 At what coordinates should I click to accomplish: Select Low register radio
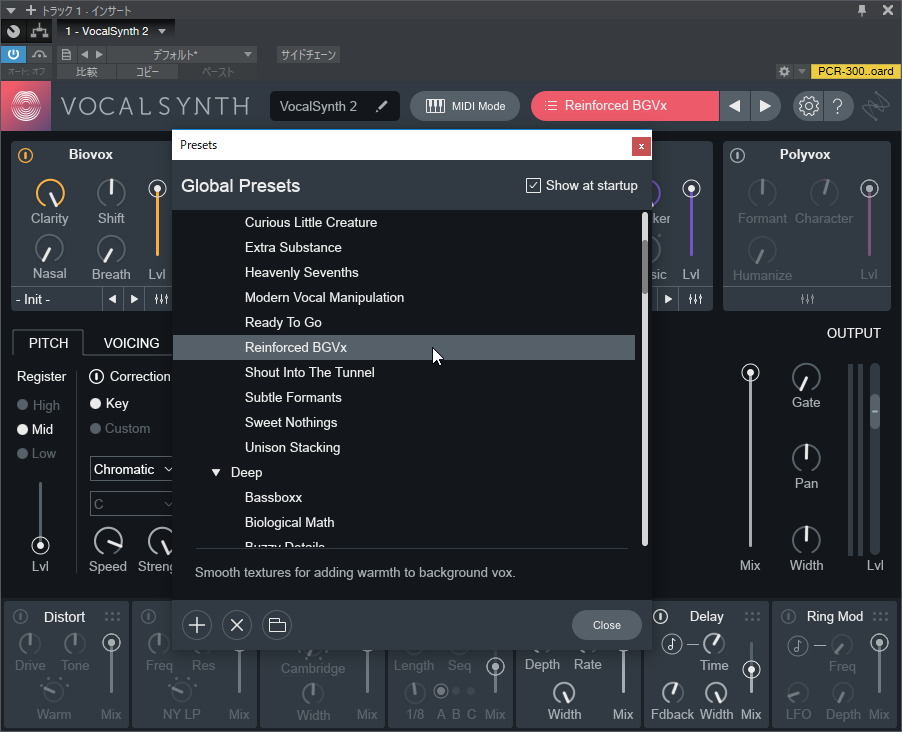coord(22,453)
